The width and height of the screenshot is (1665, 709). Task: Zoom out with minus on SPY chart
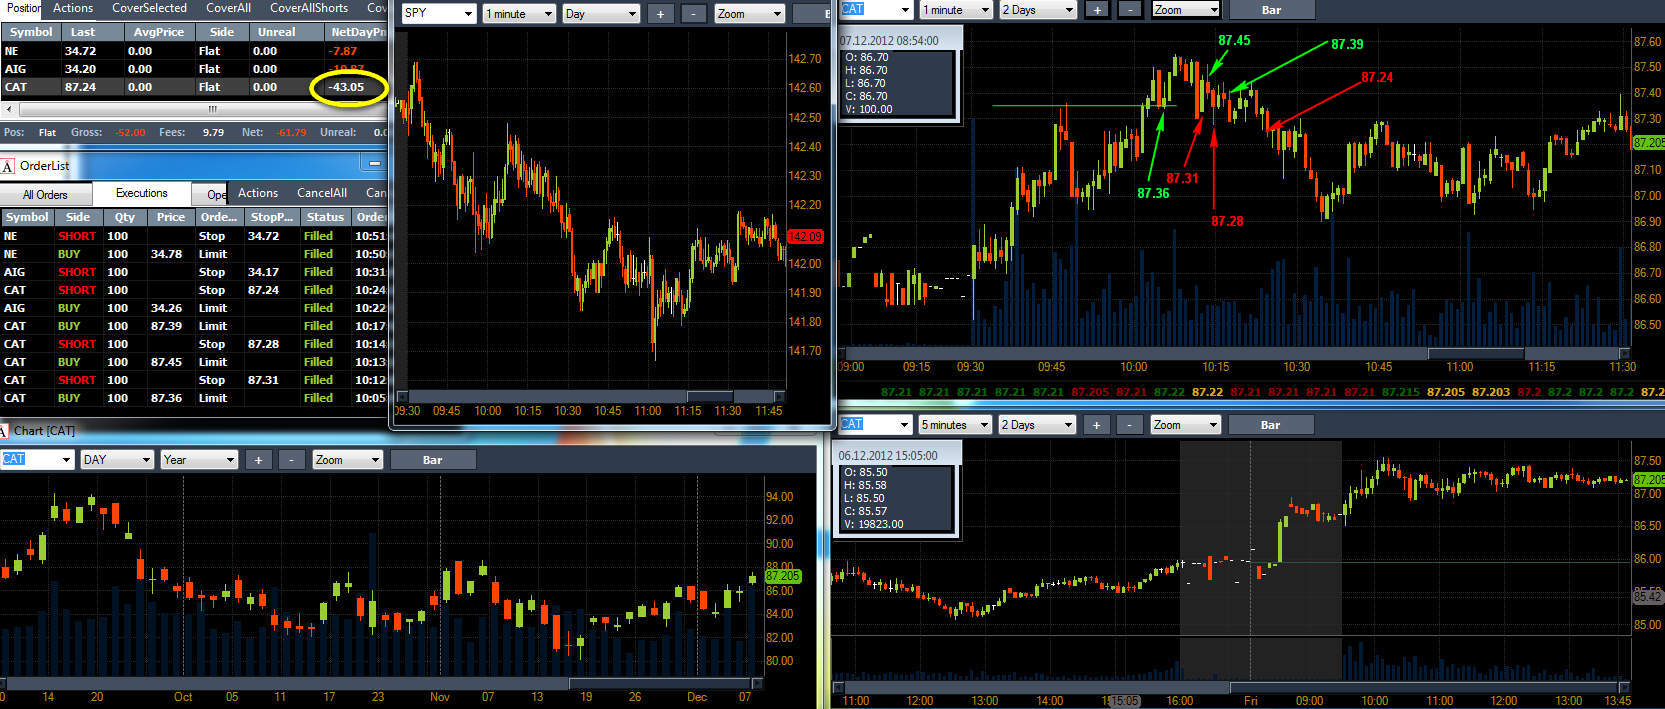click(x=692, y=14)
